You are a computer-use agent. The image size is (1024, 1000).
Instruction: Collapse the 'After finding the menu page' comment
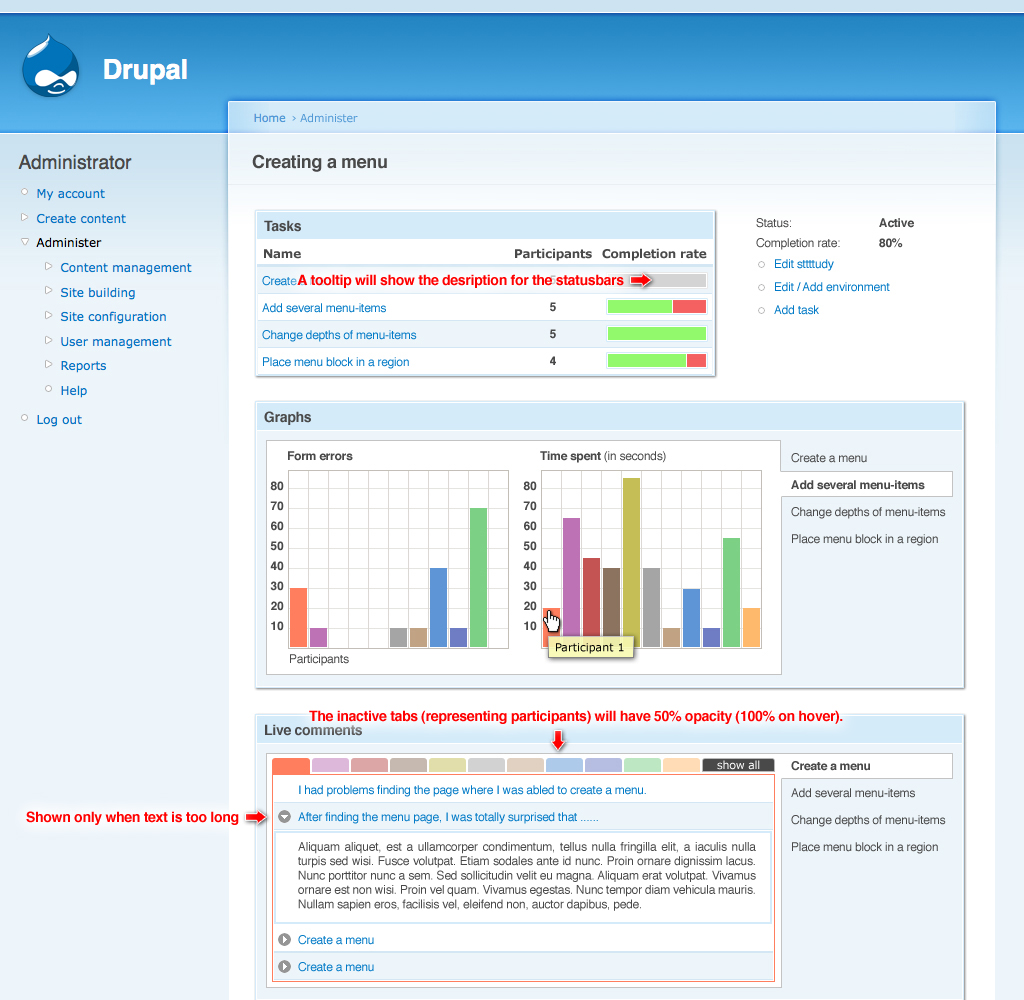tap(284, 816)
